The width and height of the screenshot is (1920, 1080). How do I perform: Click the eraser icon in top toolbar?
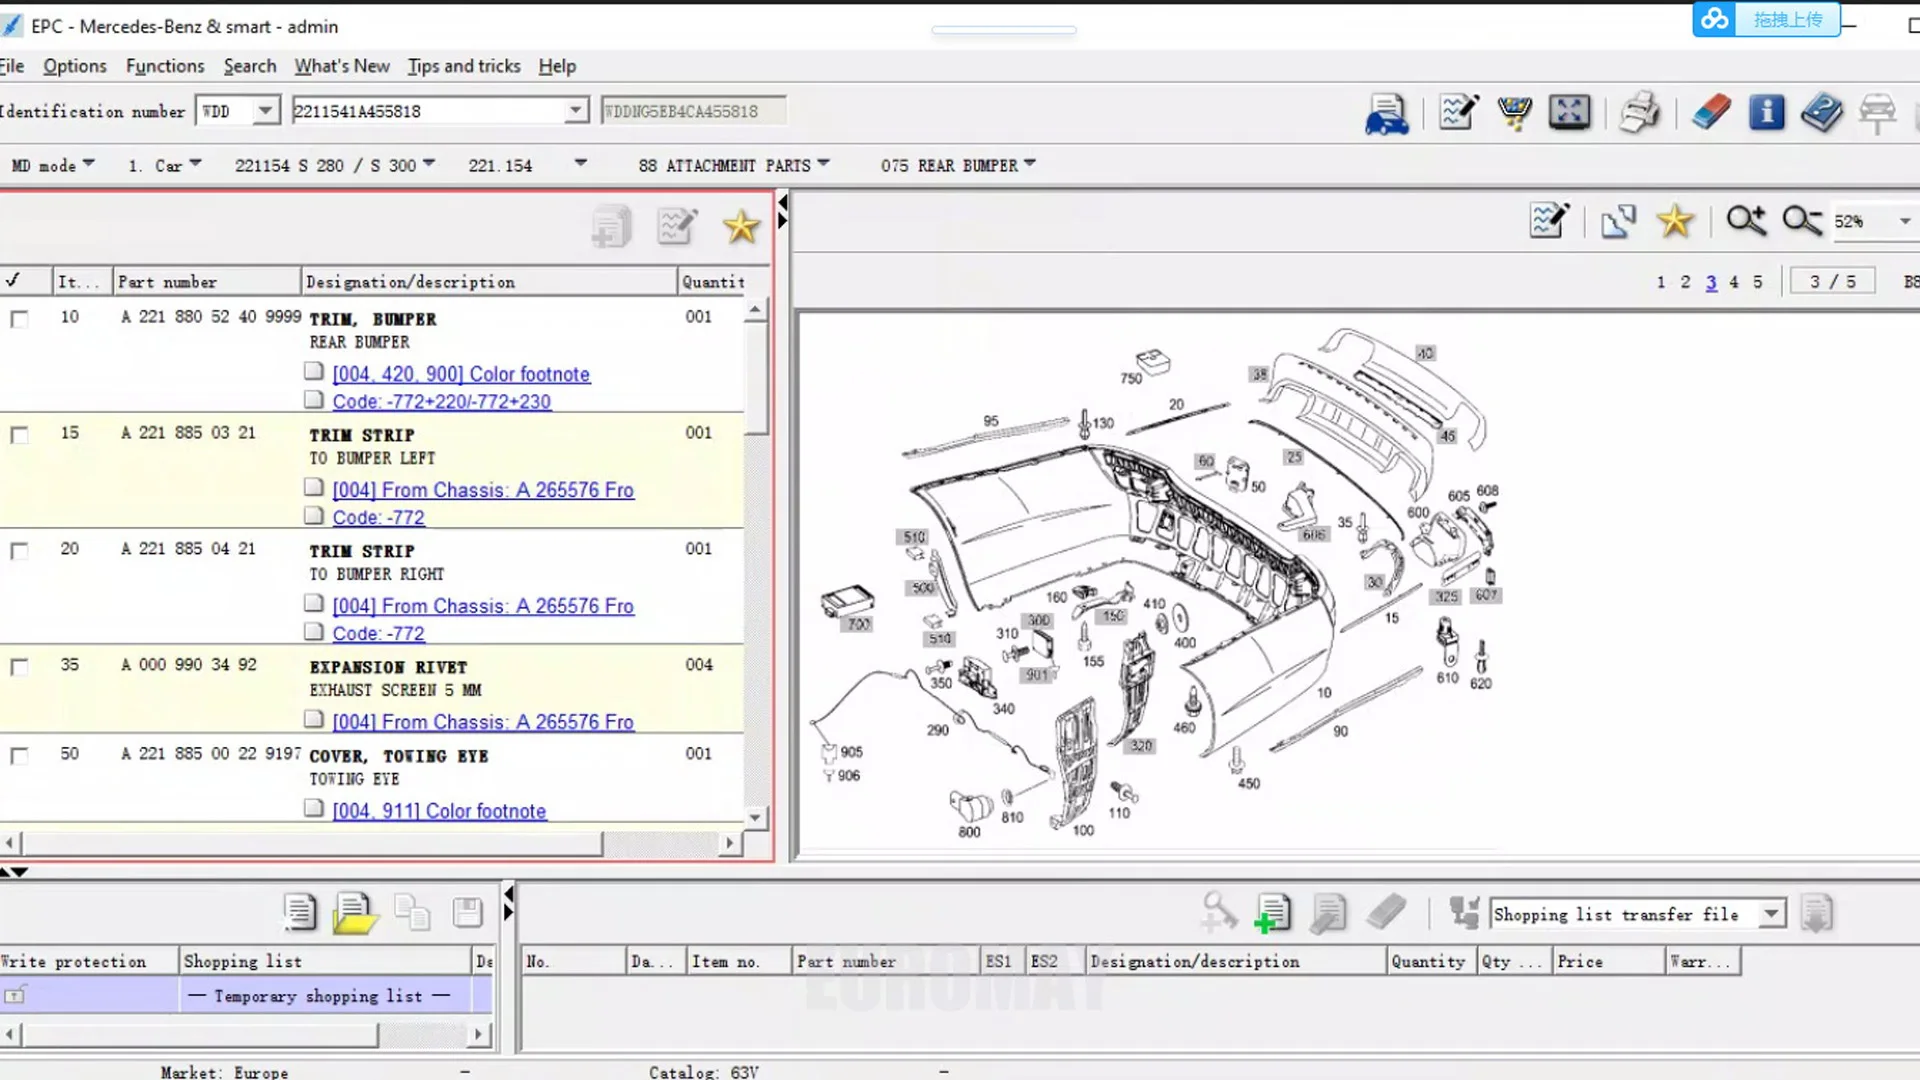(1711, 112)
